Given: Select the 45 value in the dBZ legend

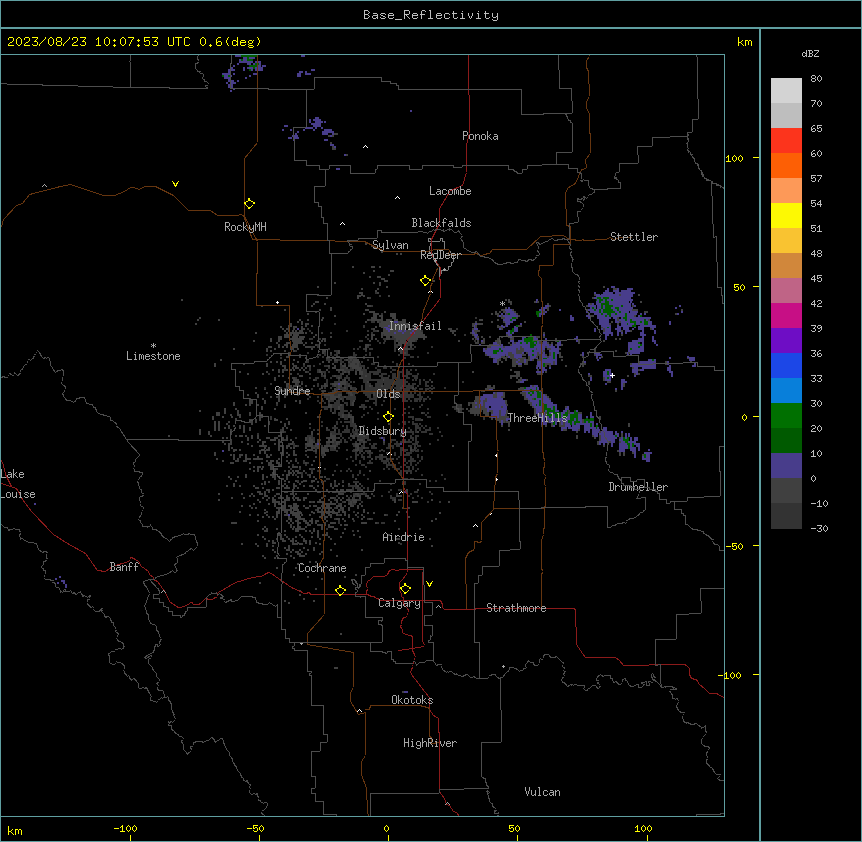Looking at the screenshot, I should click(816, 279).
